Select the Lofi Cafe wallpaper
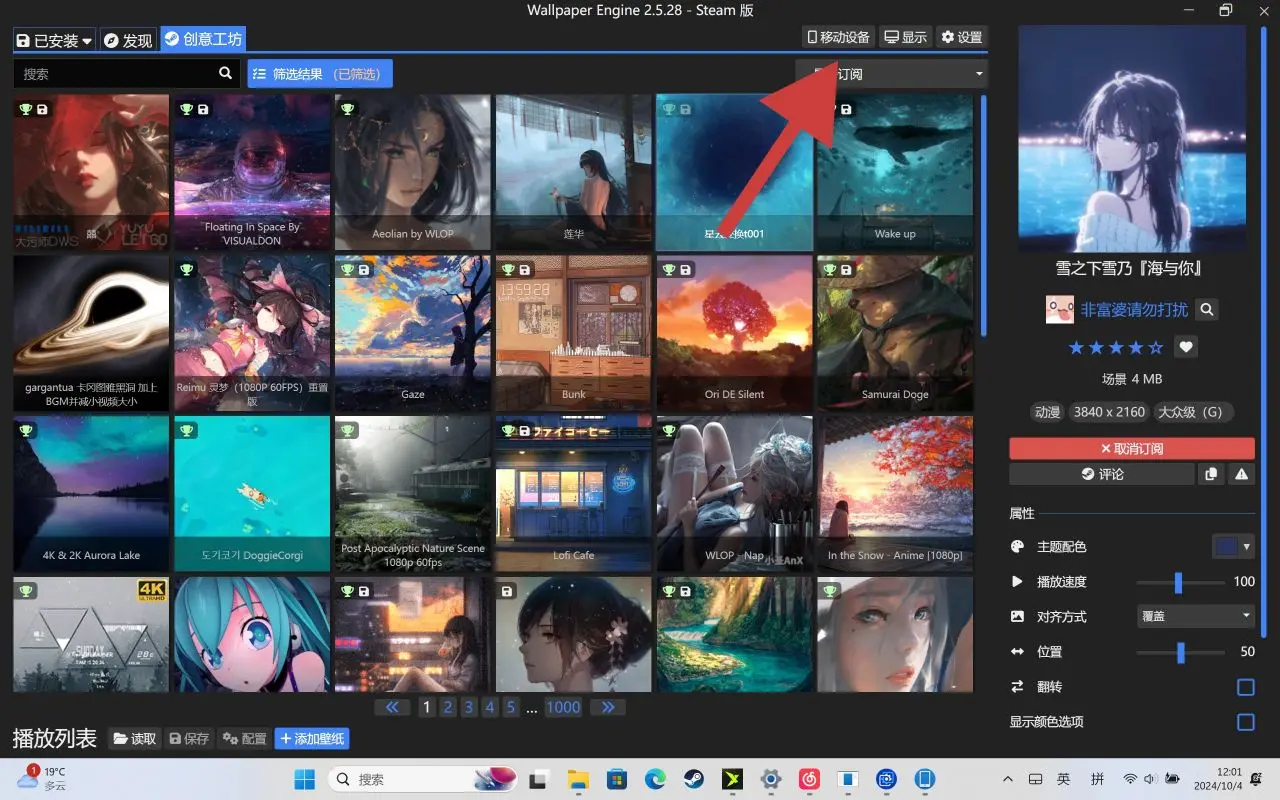Viewport: 1280px width, 800px height. [x=574, y=494]
